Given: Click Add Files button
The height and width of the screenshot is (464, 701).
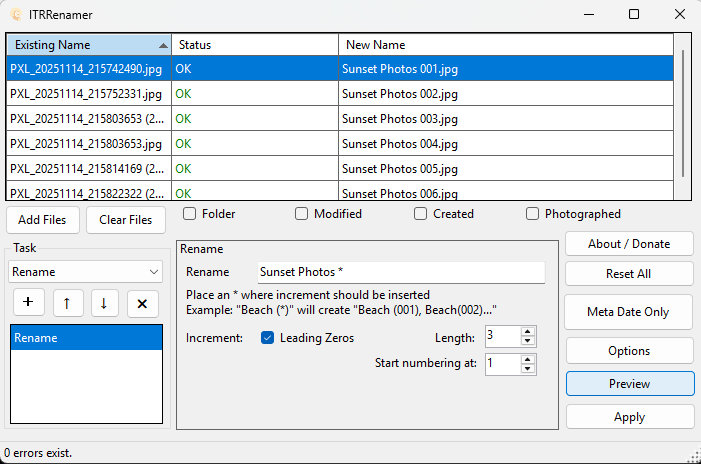Looking at the screenshot, I should pyautogui.click(x=43, y=220).
